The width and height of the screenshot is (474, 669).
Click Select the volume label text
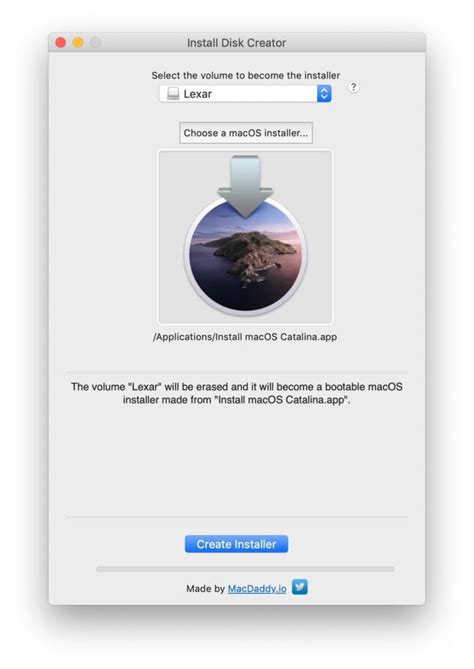point(246,76)
